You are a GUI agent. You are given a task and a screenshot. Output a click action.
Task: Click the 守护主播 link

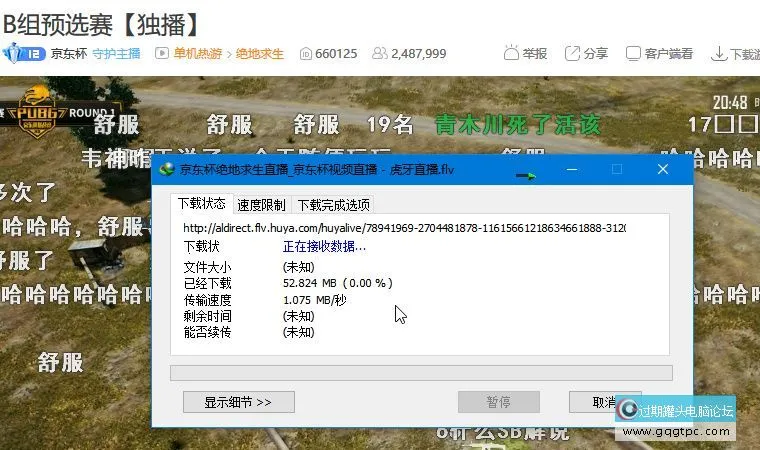click(116, 53)
